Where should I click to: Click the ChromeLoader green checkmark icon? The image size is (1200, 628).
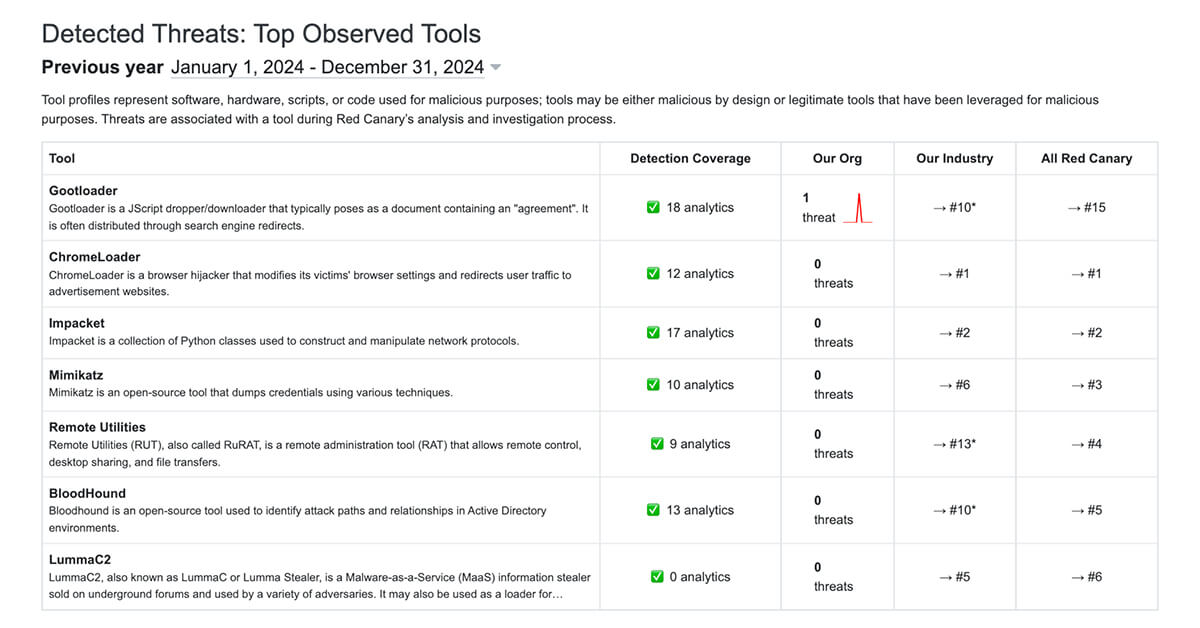(x=653, y=274)
